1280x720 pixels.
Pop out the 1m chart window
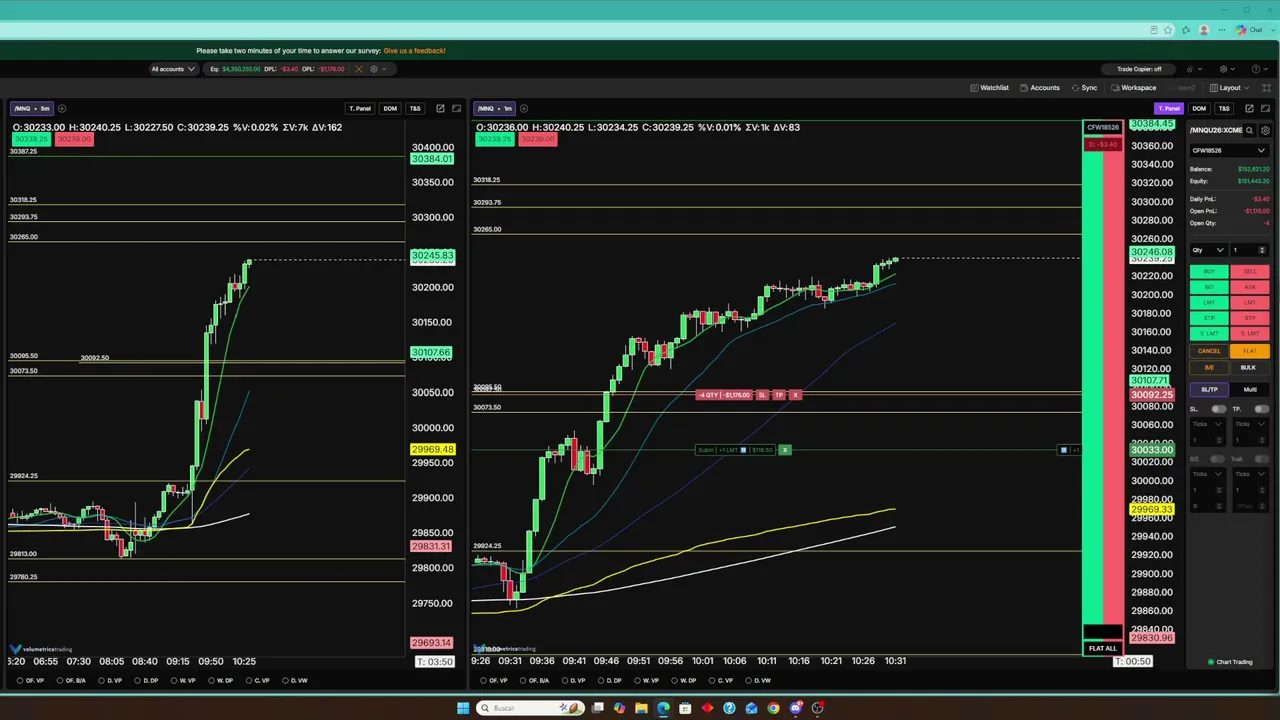[1249, 108]
